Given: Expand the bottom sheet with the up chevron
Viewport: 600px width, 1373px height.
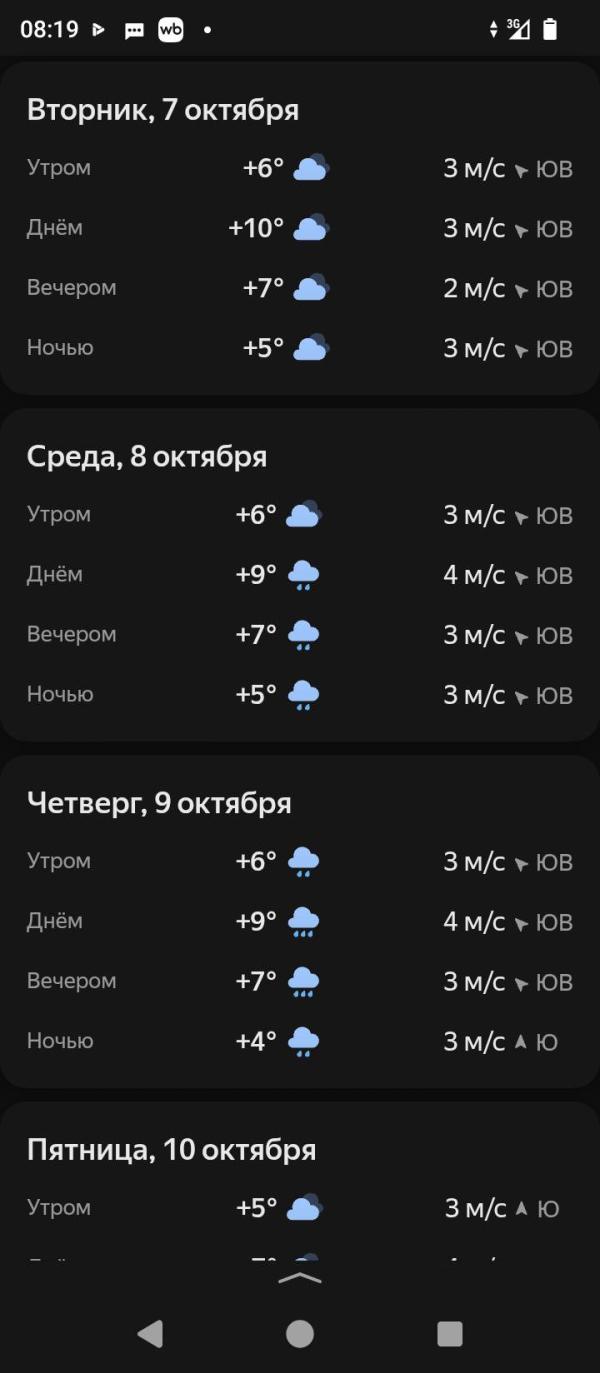Looking at the screenshot, I should (x=300, y=1278).
